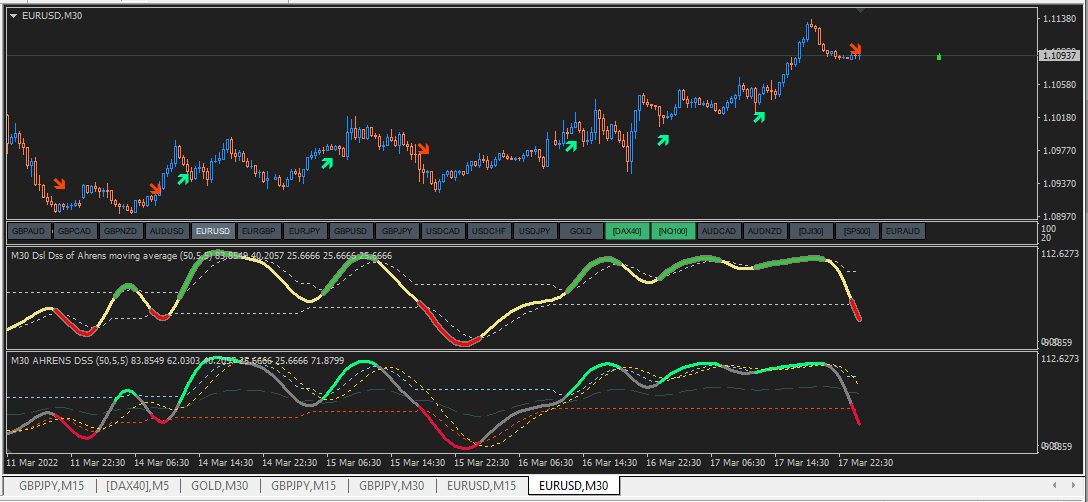The width and height of the screenshot is (1088, 502).
Task: Toggle the highlighted [DAX40] symbol button
Action: pyautogui.click(x=627, y=231)
